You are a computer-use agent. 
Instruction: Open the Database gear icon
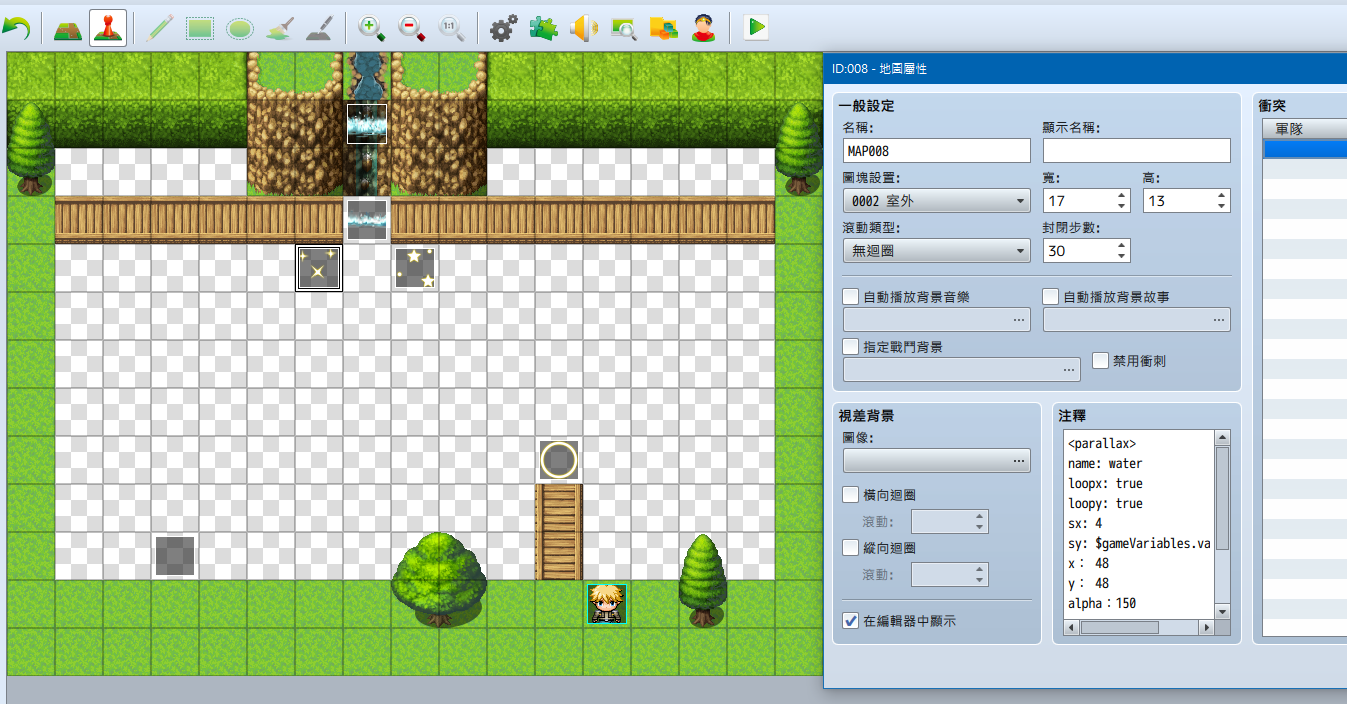point(503,28)
